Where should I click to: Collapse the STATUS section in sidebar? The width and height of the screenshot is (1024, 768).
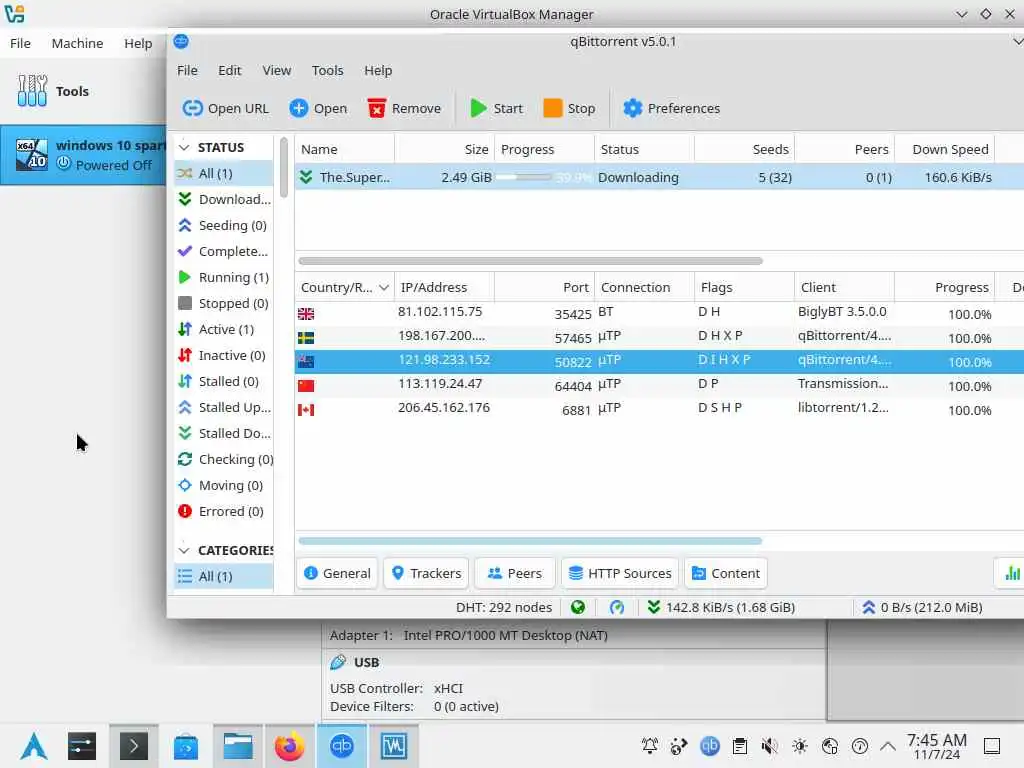click(x=184, y=148)
